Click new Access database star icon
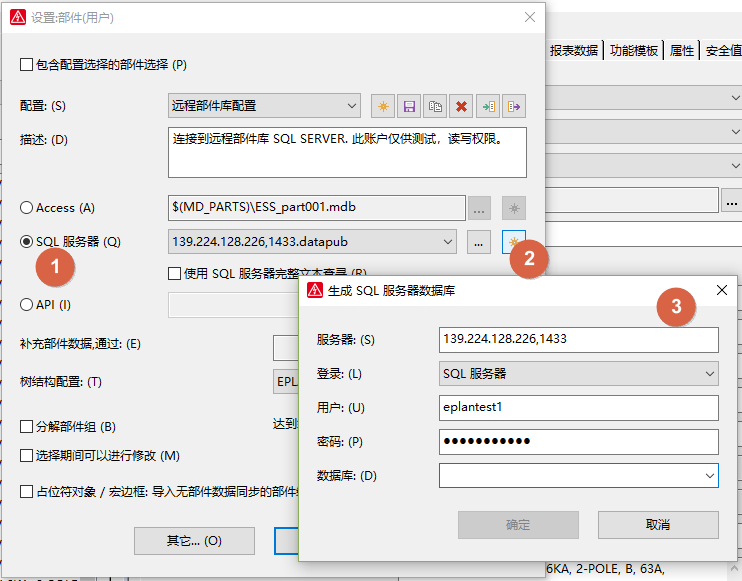This screenshot has height=581, width=742. pyautogui.click(x=514, y=208)
